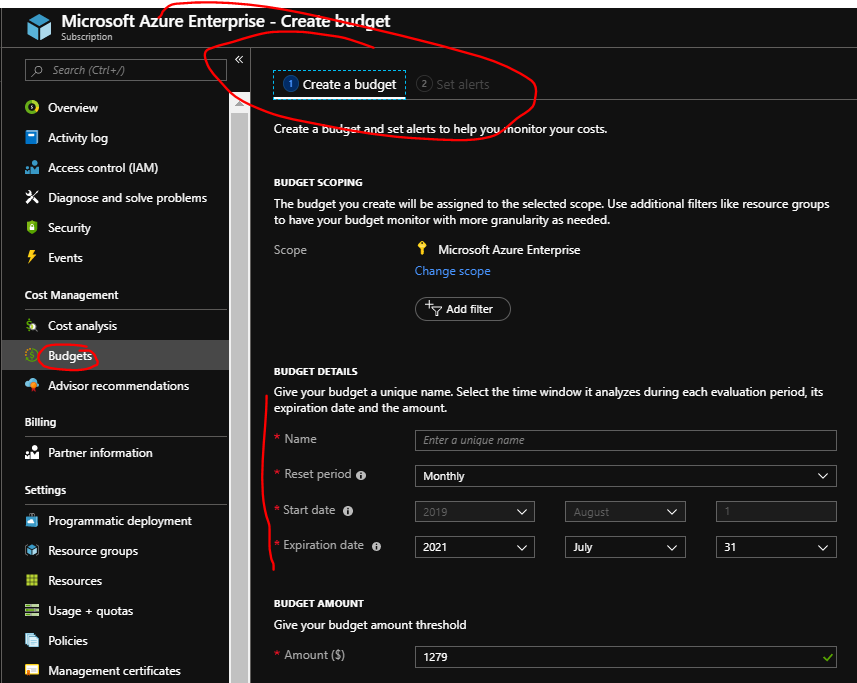Click the Security shield icon
This screenshot has width=857, height=683.
[32, 227]
